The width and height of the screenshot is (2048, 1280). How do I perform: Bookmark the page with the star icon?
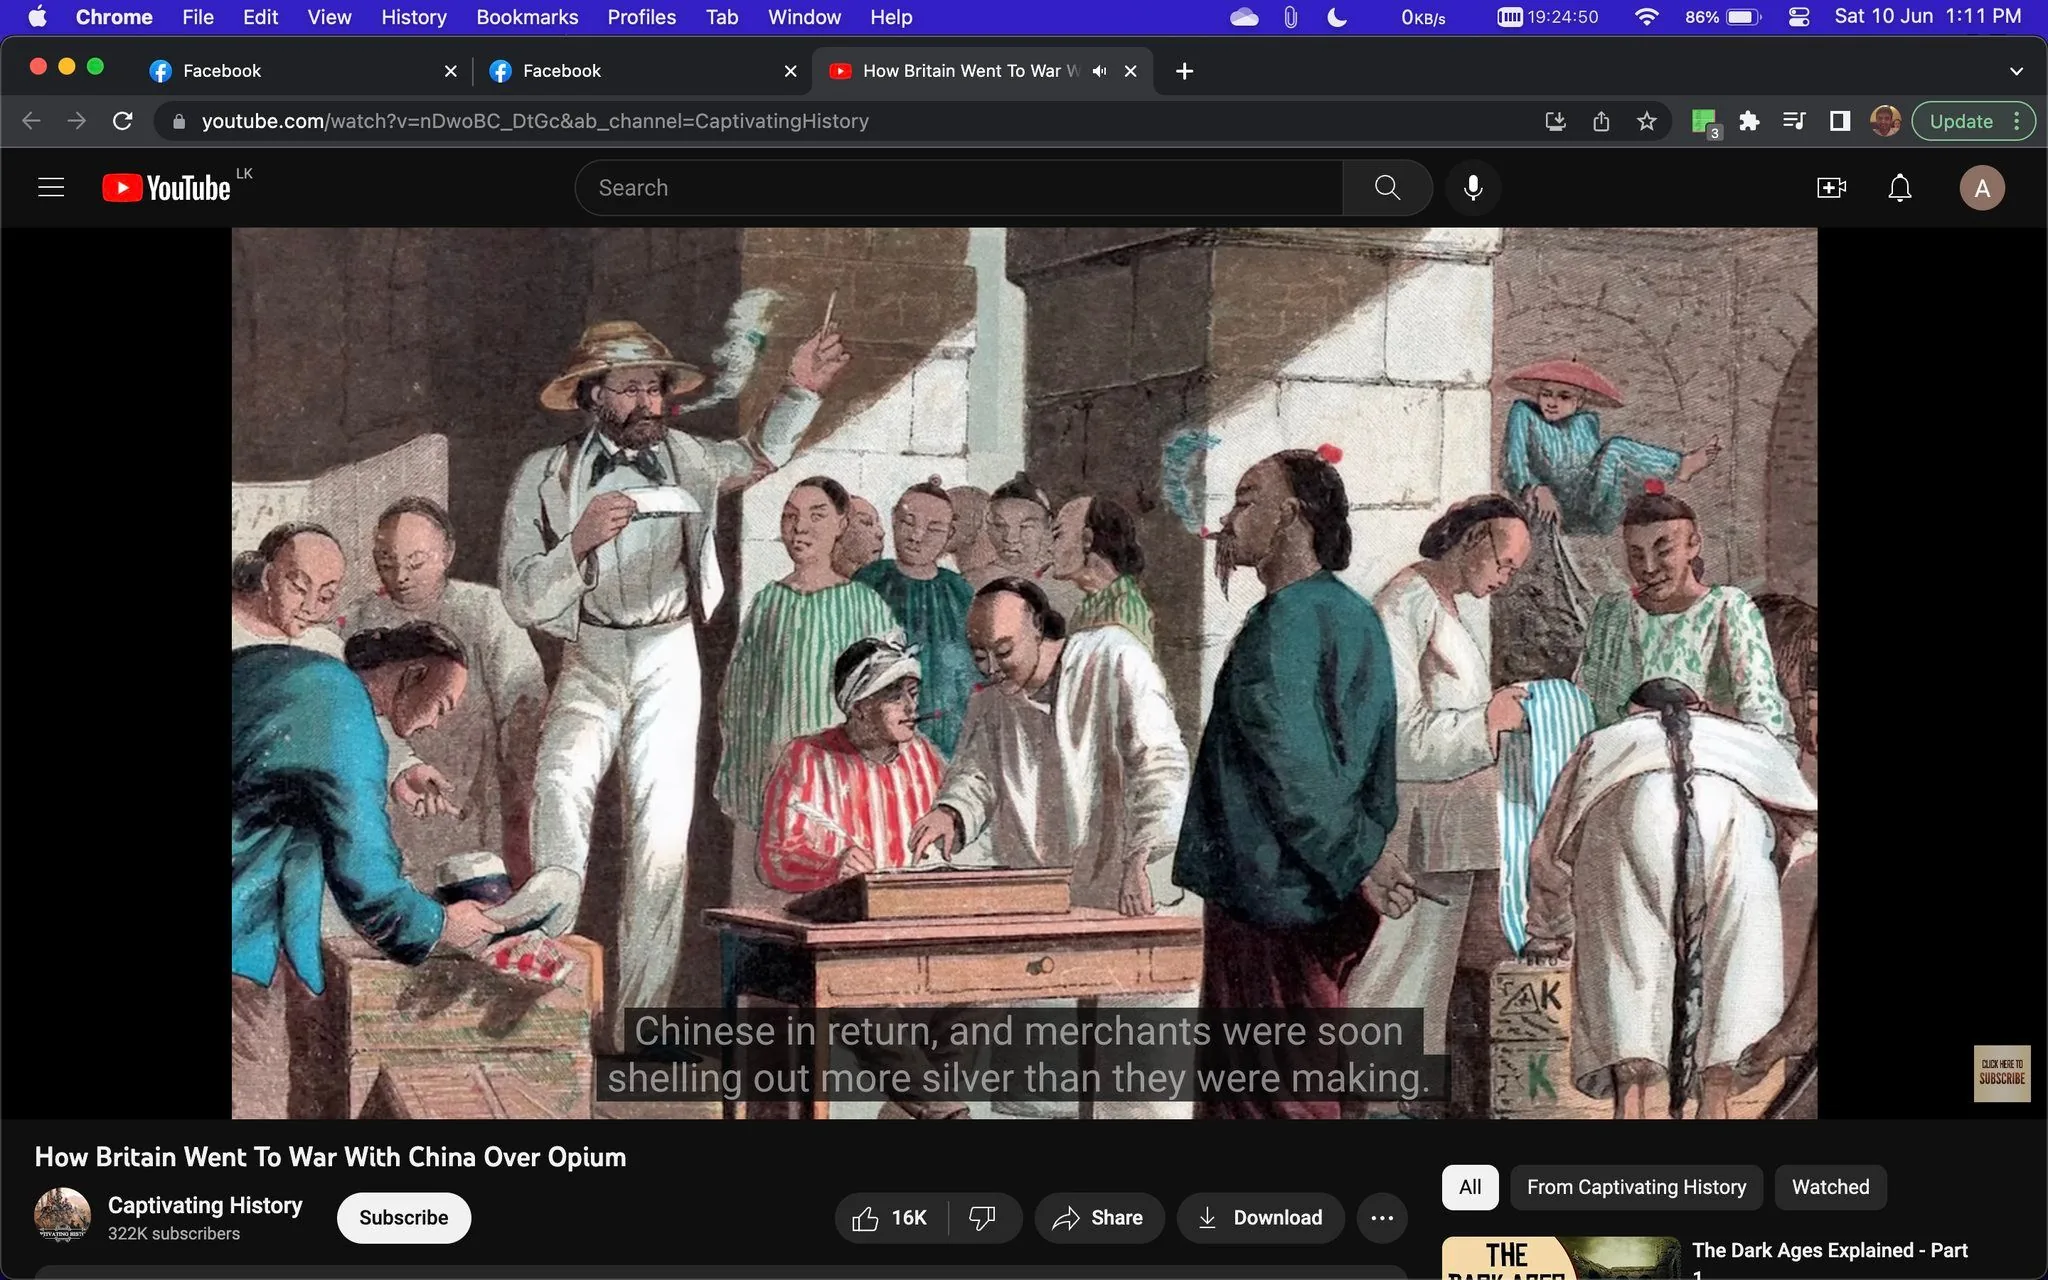[x=1646, y=121]
